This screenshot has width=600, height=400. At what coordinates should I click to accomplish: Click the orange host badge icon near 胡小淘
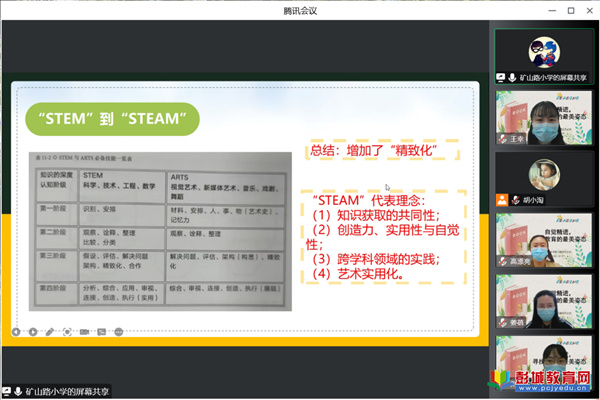click(x=502, y=200)
